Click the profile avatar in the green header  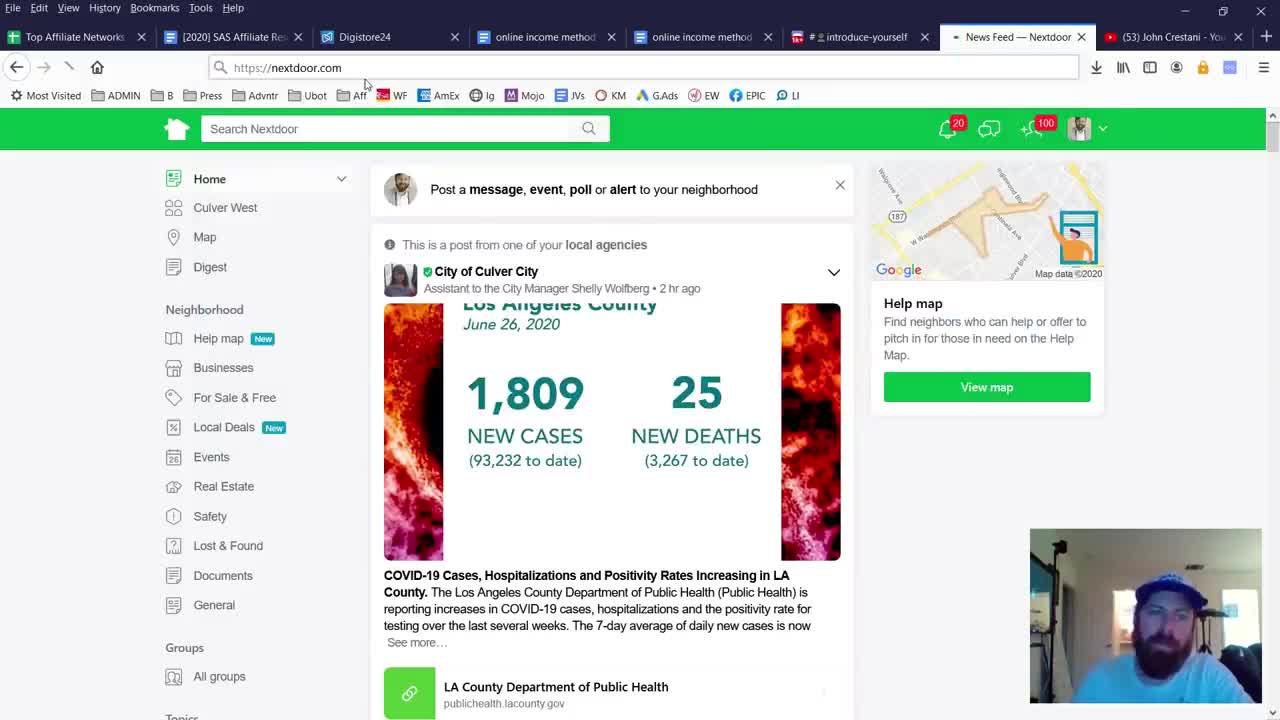[x=1079, y=129]
